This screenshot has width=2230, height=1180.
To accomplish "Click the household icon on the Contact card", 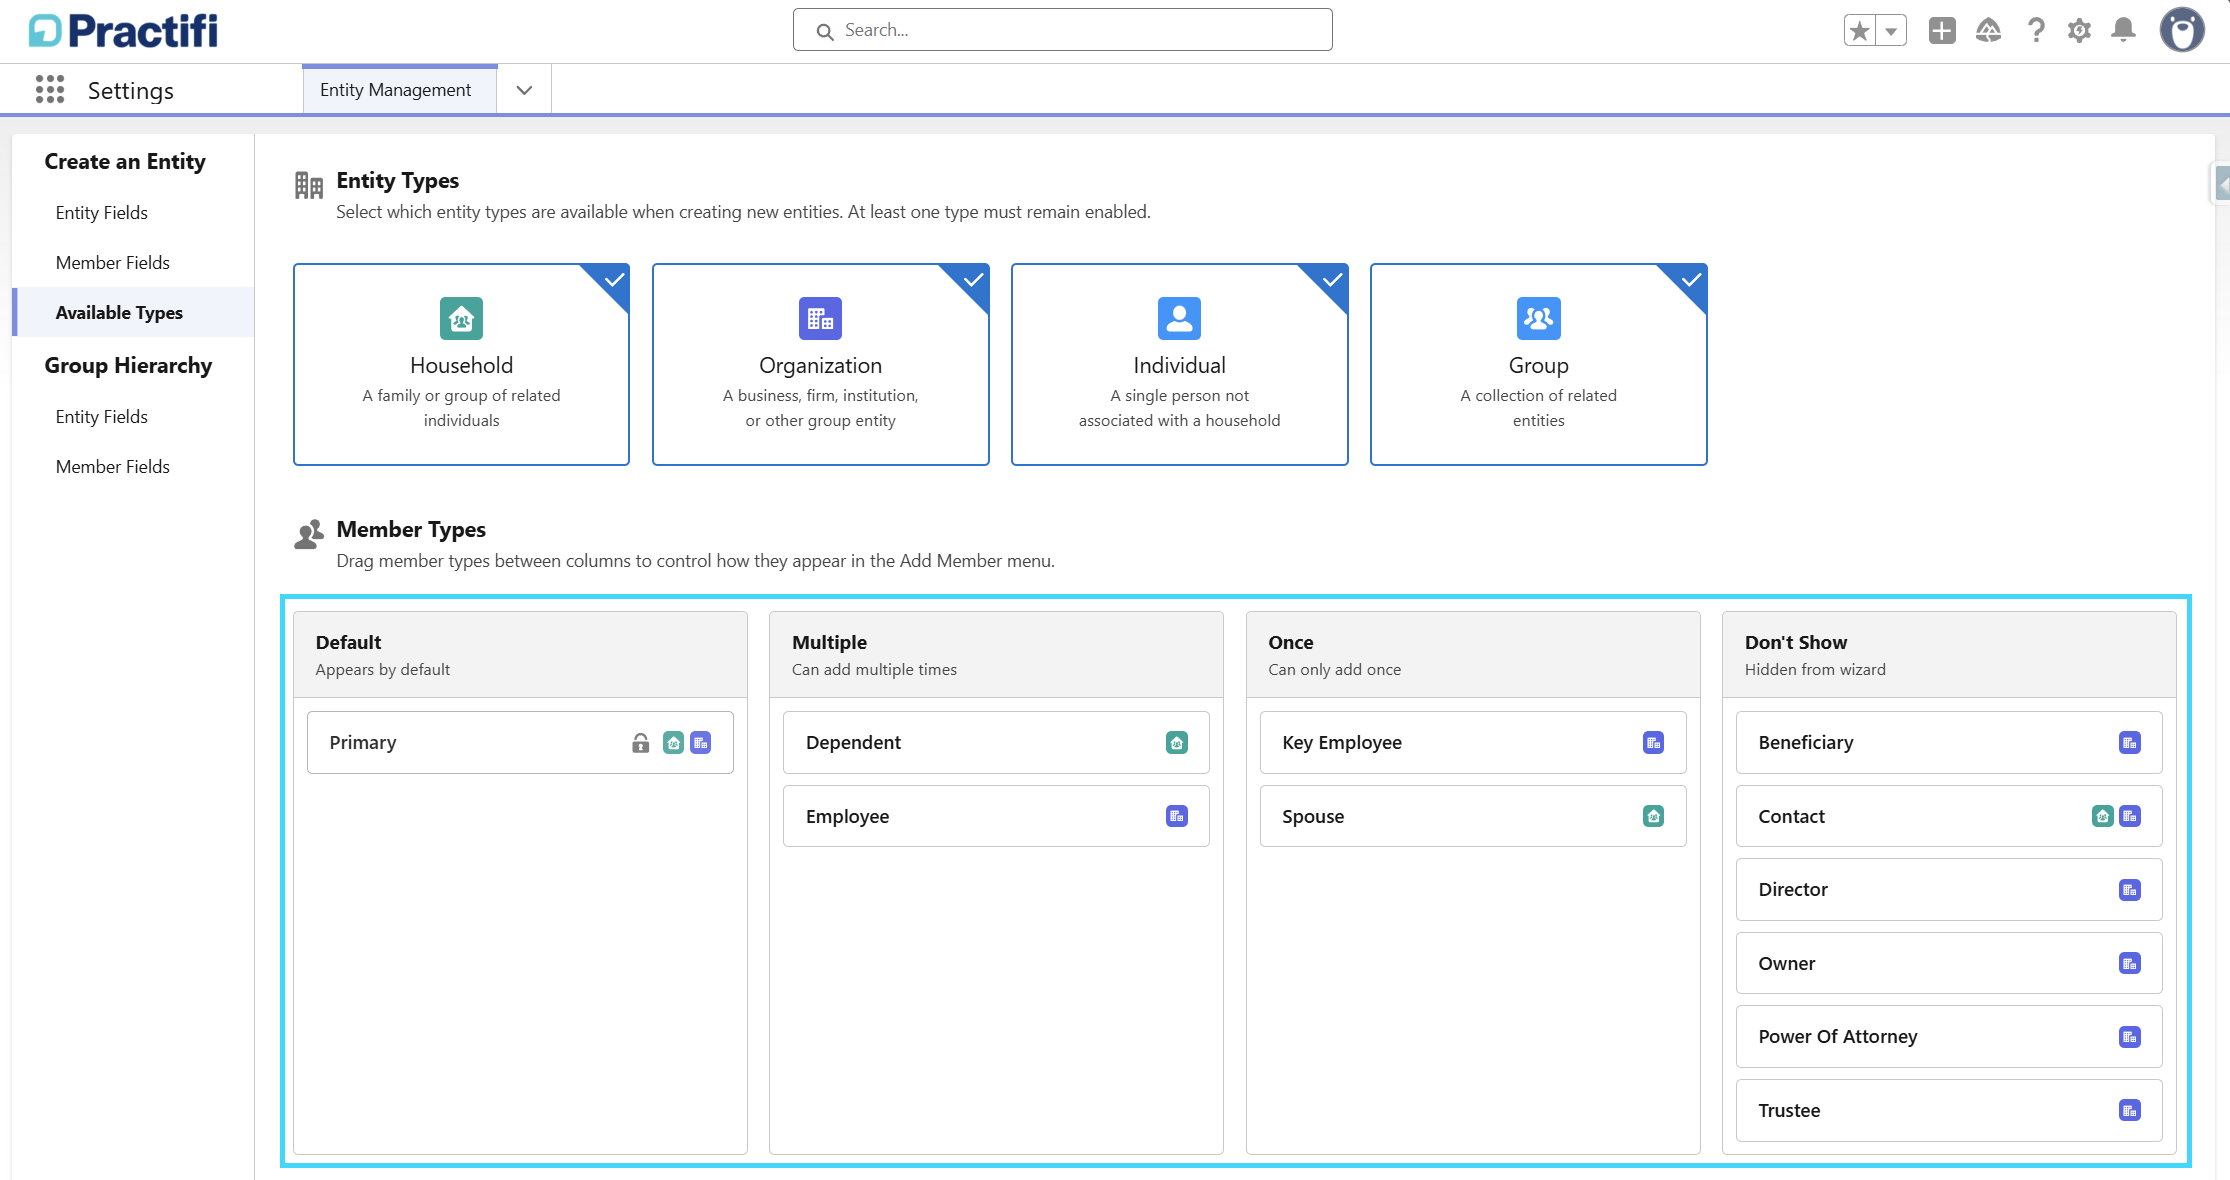I will (2103, 817).
